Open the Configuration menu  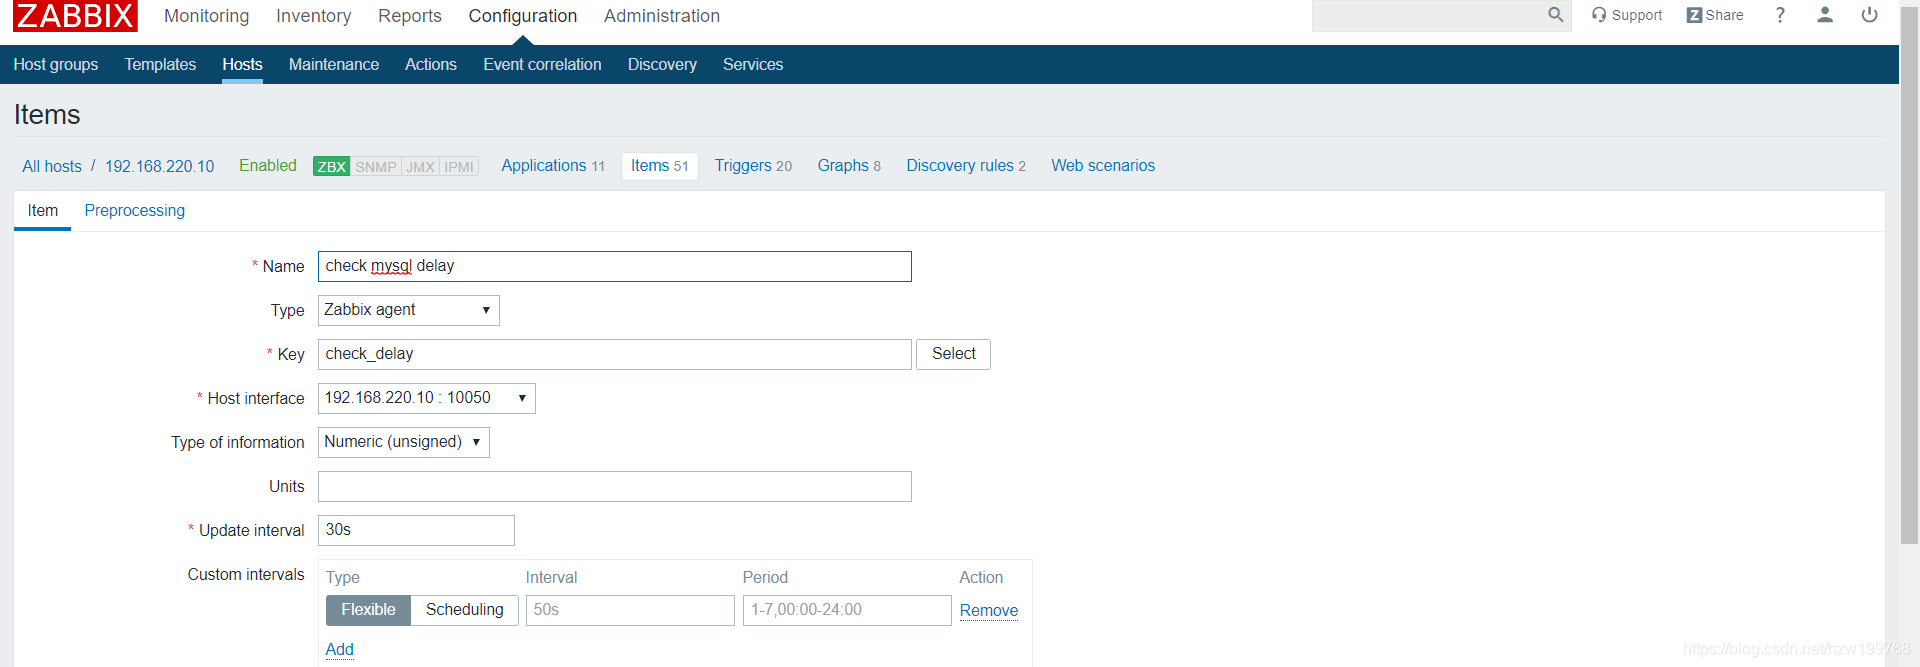(x=523, y=16)
